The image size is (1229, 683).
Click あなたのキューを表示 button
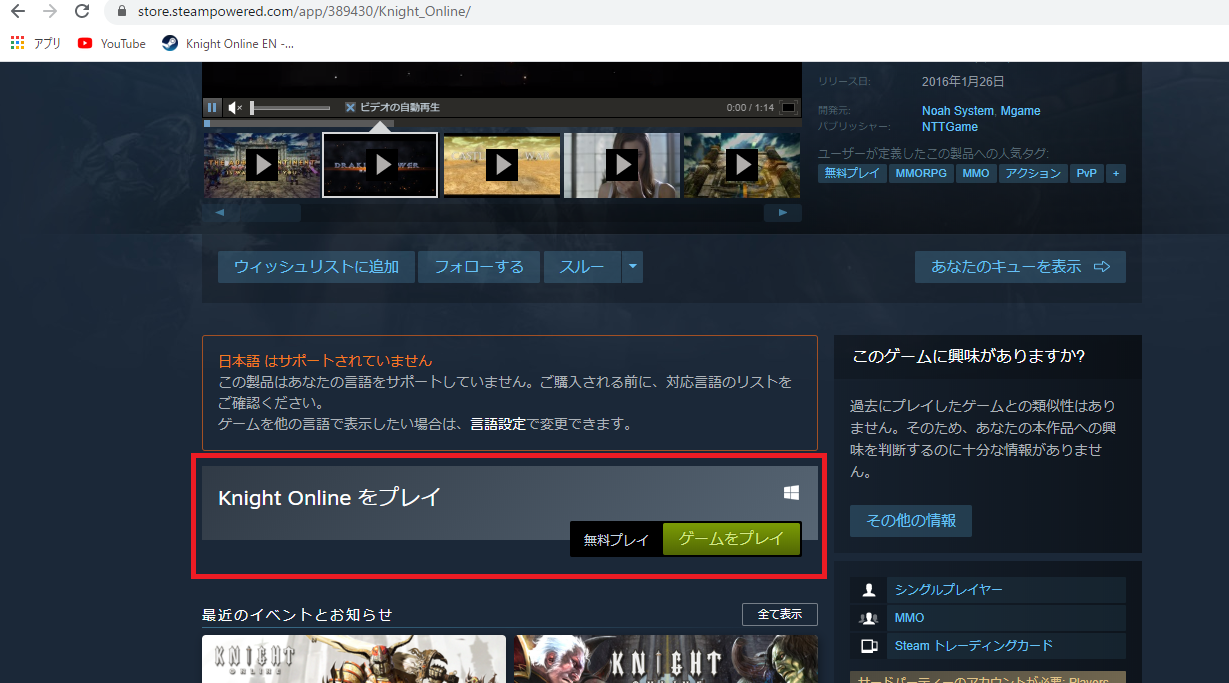[x=1020, y=267]
